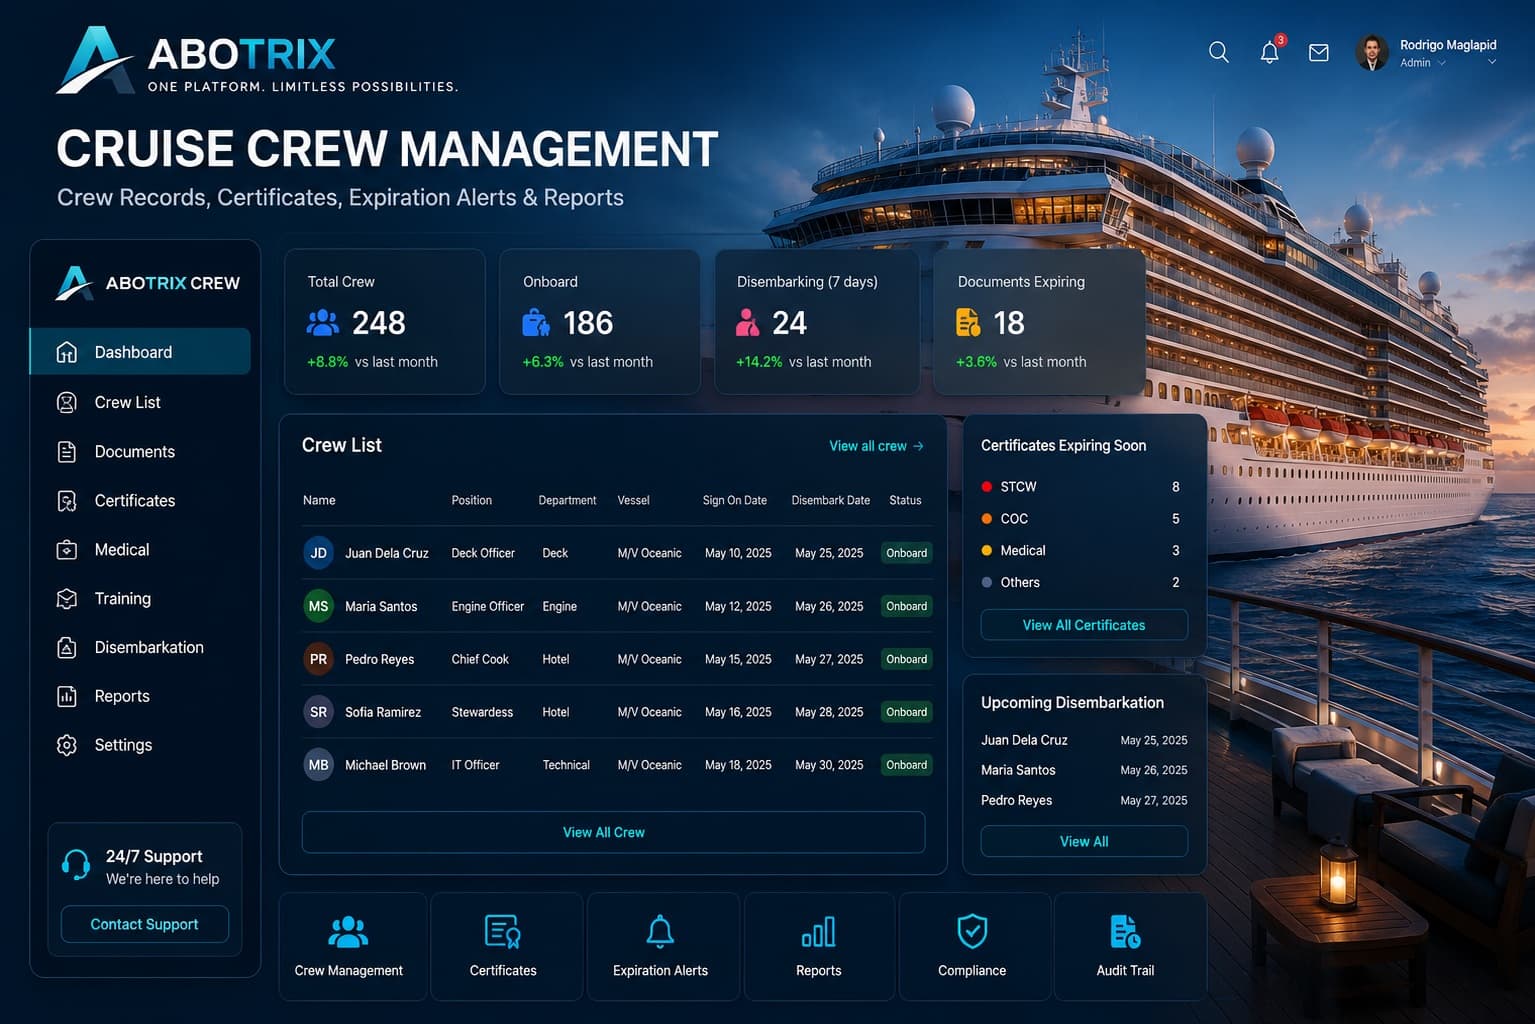Image resolution: width=1535 pixels, height=1024 pixels.
Task: Click the Documents Expiring file icon
Action: 968,322
